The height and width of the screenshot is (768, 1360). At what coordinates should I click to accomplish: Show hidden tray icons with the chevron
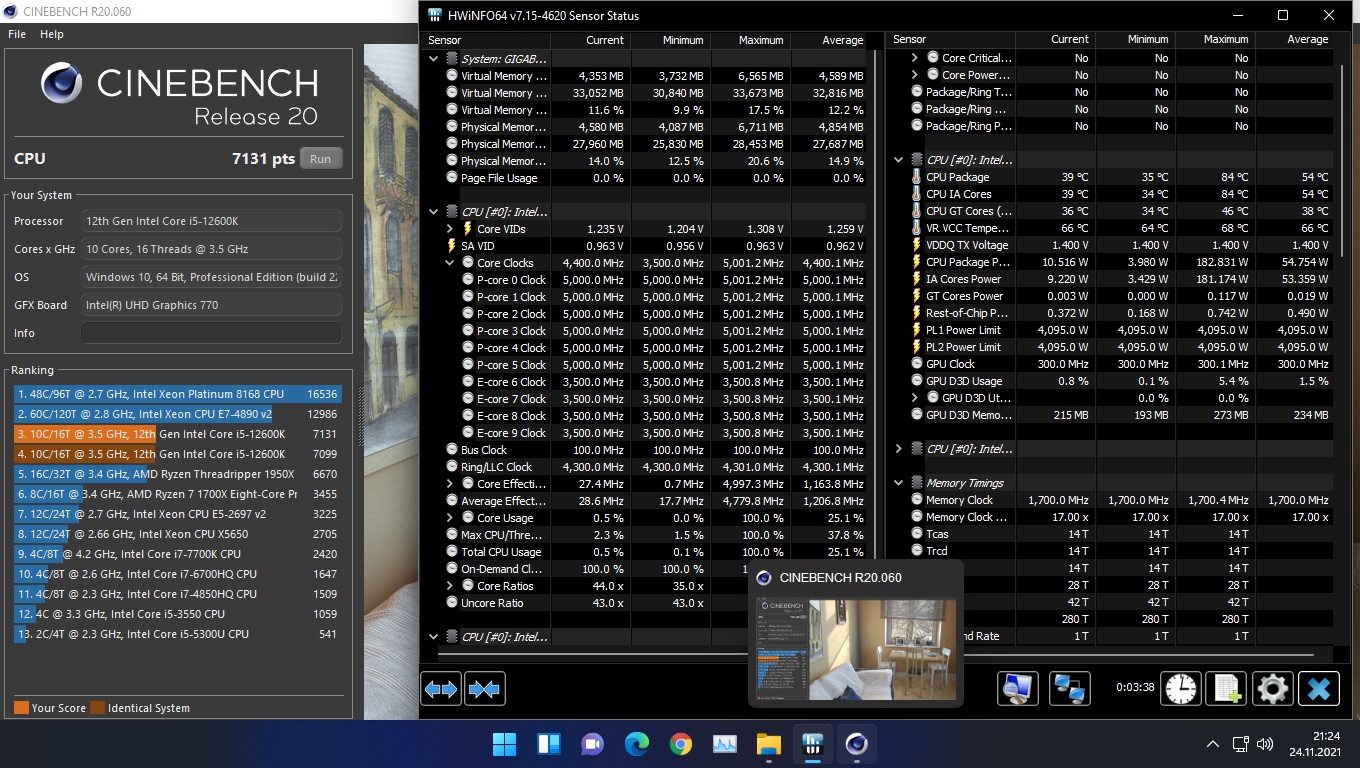click(x=1213, y=744)
